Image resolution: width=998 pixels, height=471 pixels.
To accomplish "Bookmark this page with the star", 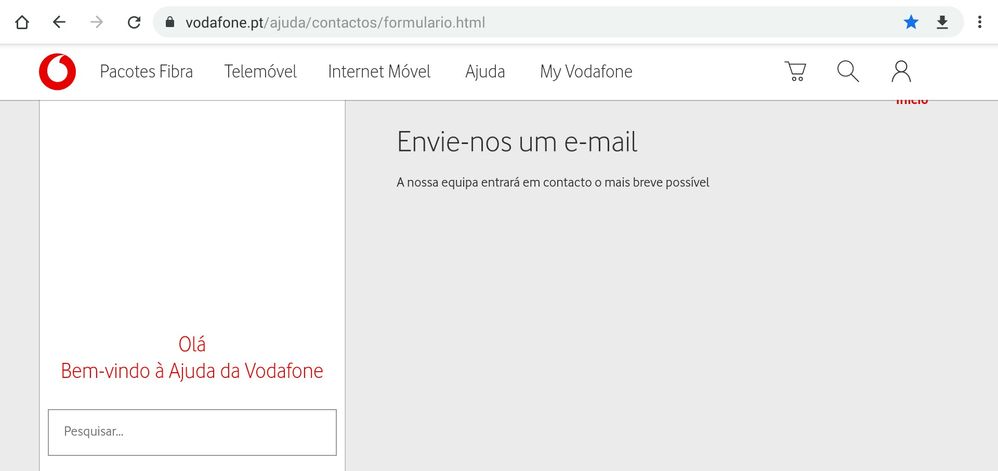I will [x=911, y=22].
